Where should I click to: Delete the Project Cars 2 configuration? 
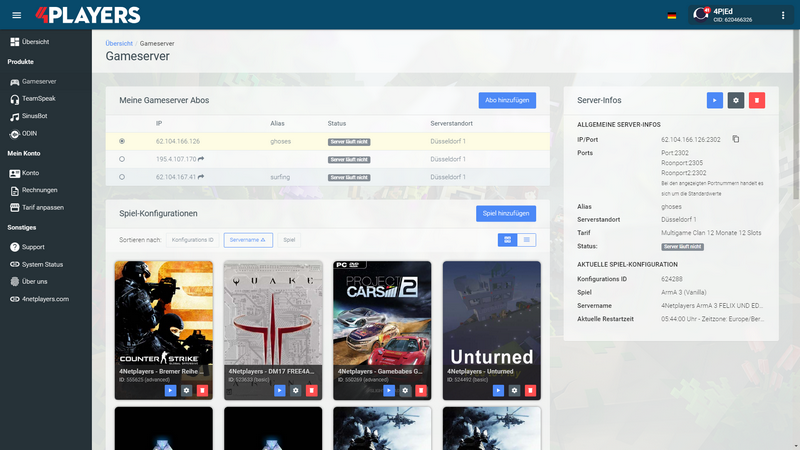419,390
